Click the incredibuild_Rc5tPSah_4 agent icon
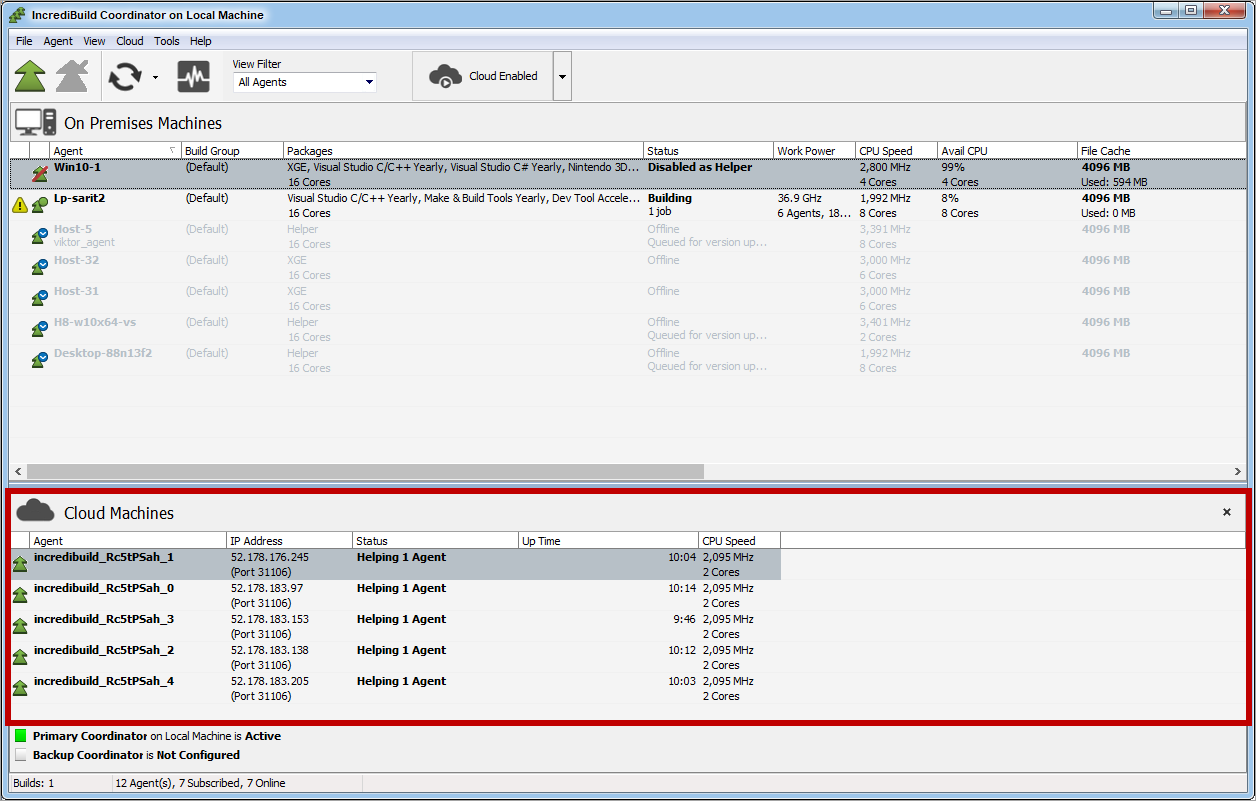 [x=20, y=688]
